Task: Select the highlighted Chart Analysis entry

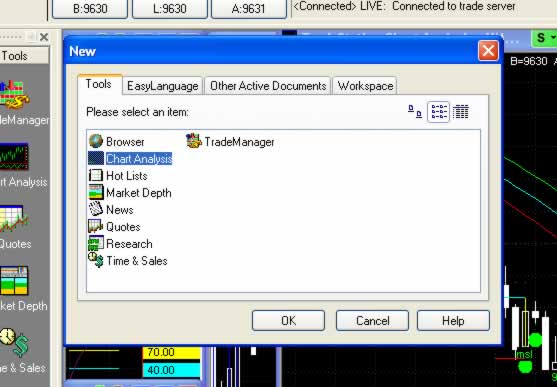Action: (x=139, y=158)
